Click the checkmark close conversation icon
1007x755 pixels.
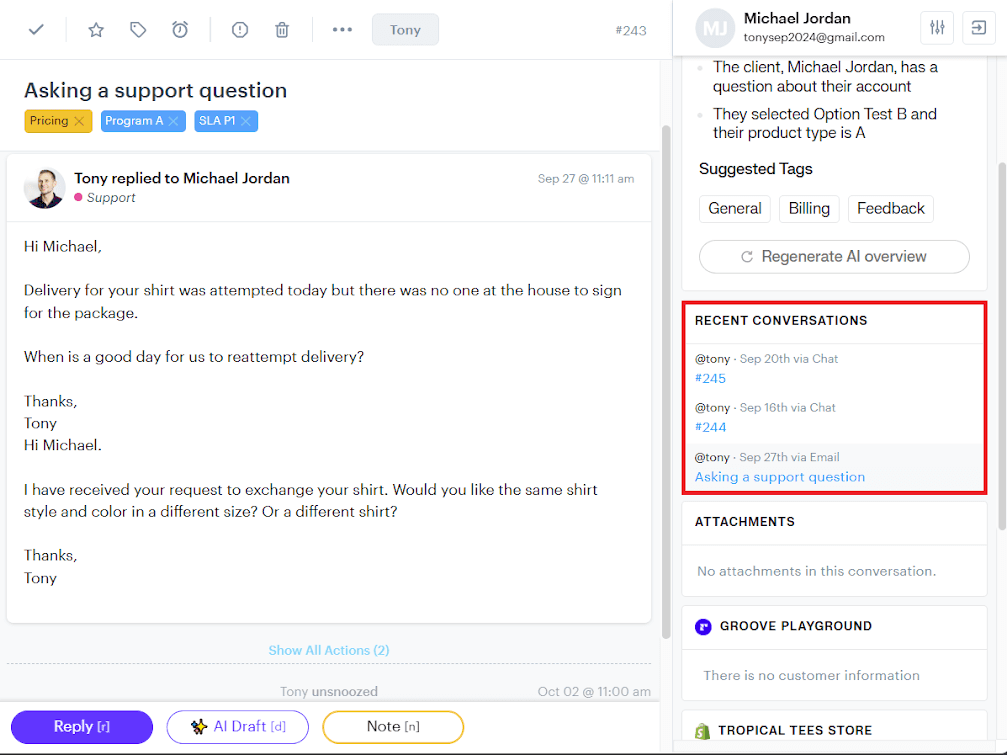36,30
